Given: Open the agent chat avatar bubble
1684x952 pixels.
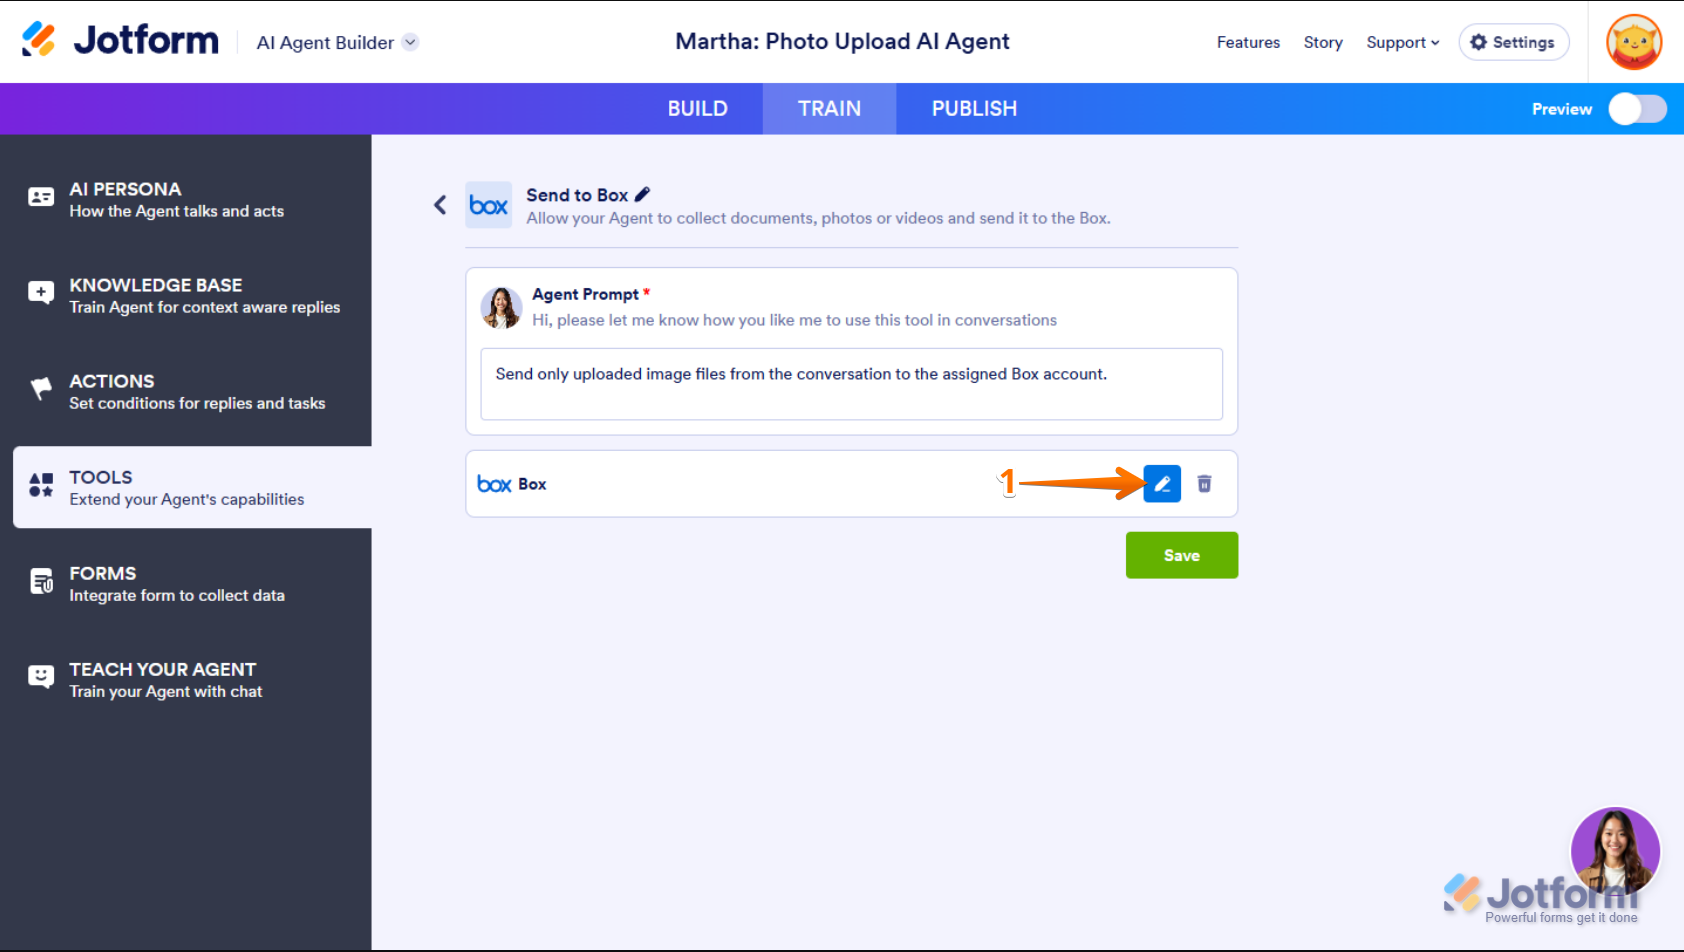Looking at the screenshot, I should tap(1615, 852).
